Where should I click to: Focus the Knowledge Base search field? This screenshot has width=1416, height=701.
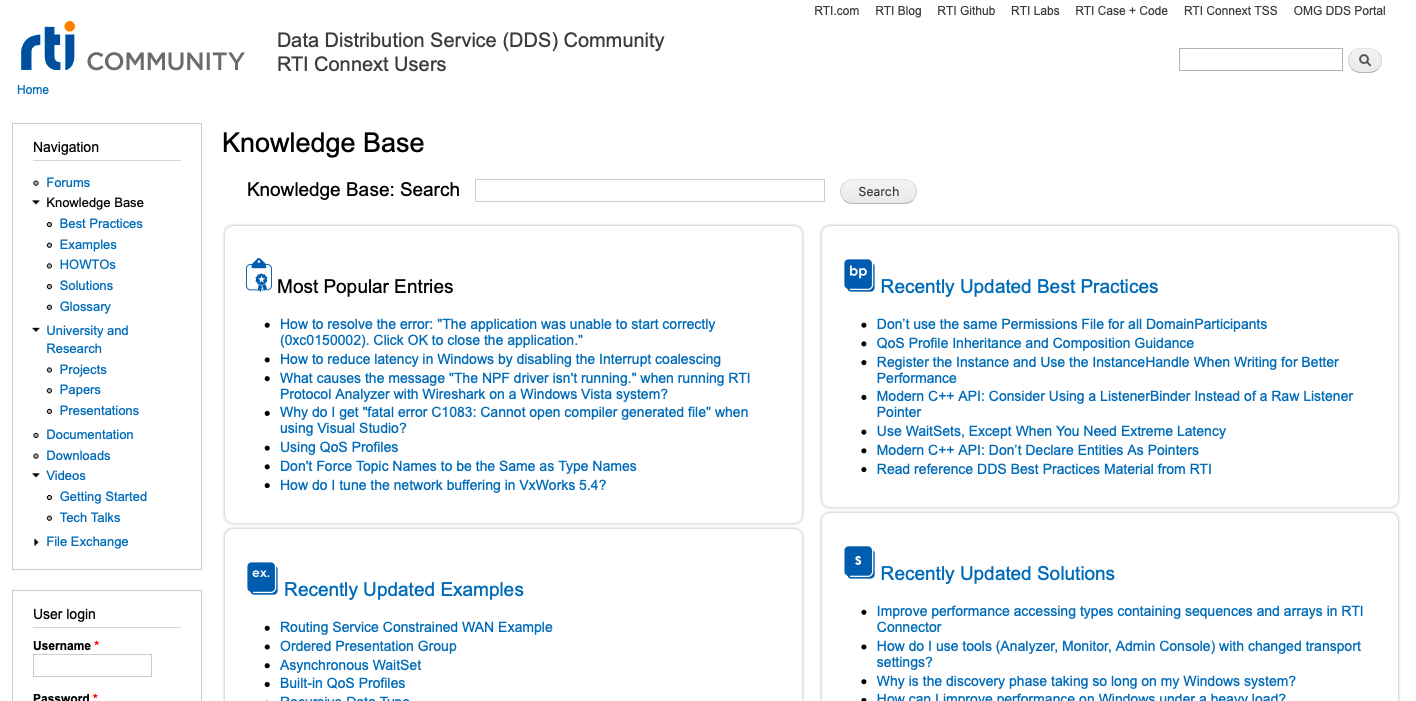[650, 190]
